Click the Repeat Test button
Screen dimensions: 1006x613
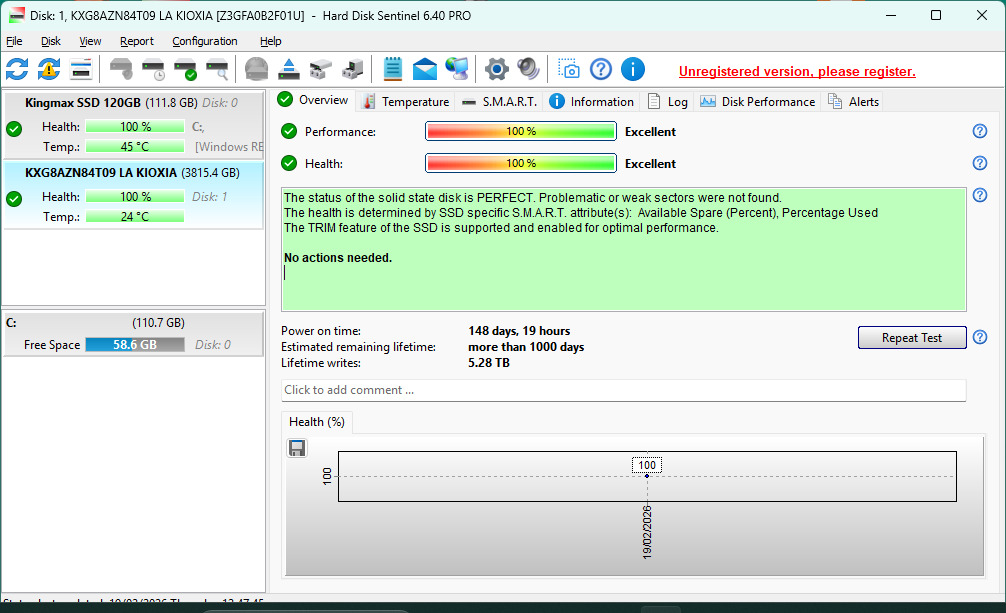click(x=912, y=338)
